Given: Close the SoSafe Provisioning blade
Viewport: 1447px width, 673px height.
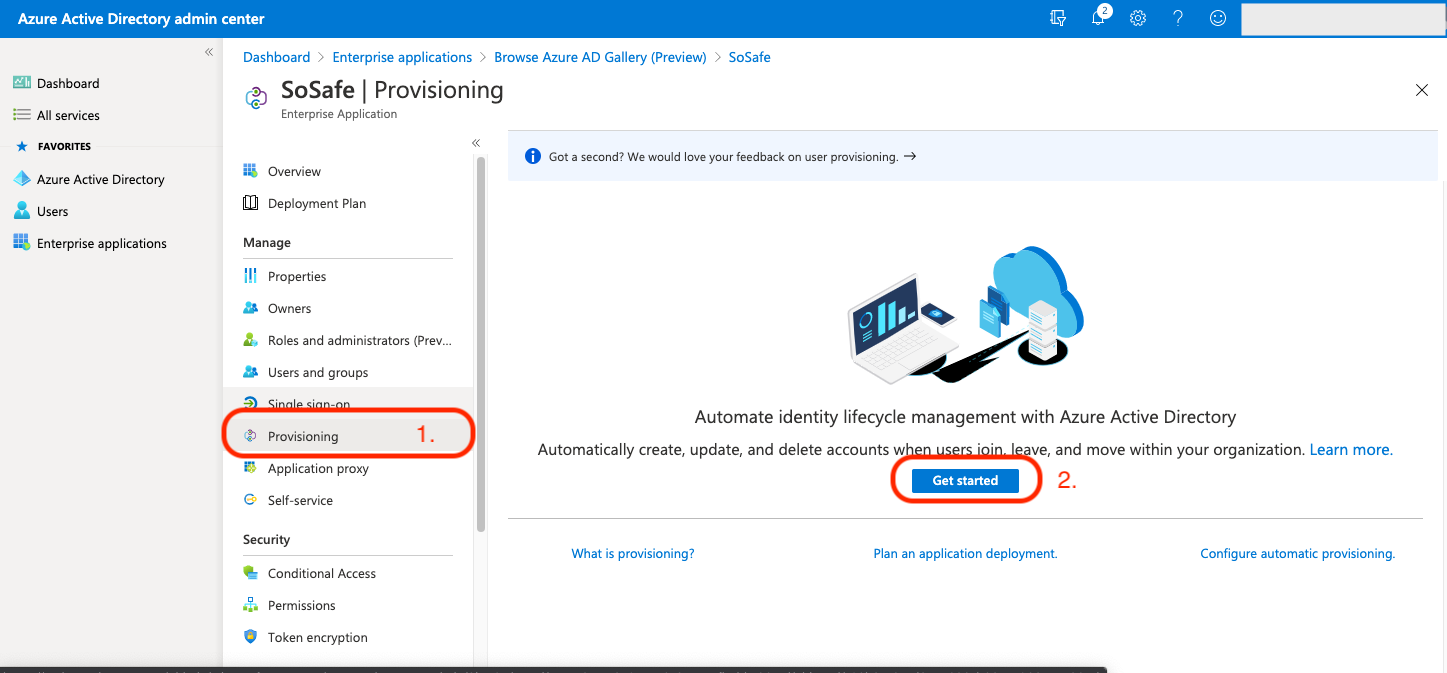Looking at the screenshot, I should point(1421,90).
